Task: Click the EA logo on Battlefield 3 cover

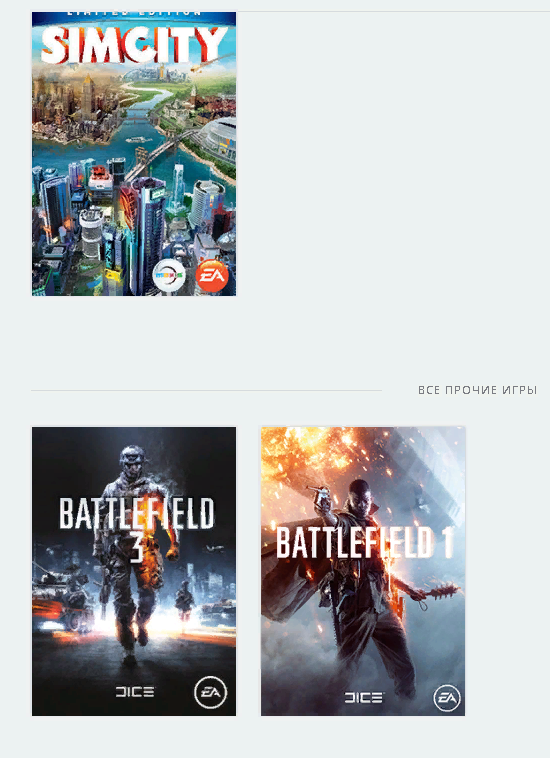Action: point(210,693)
